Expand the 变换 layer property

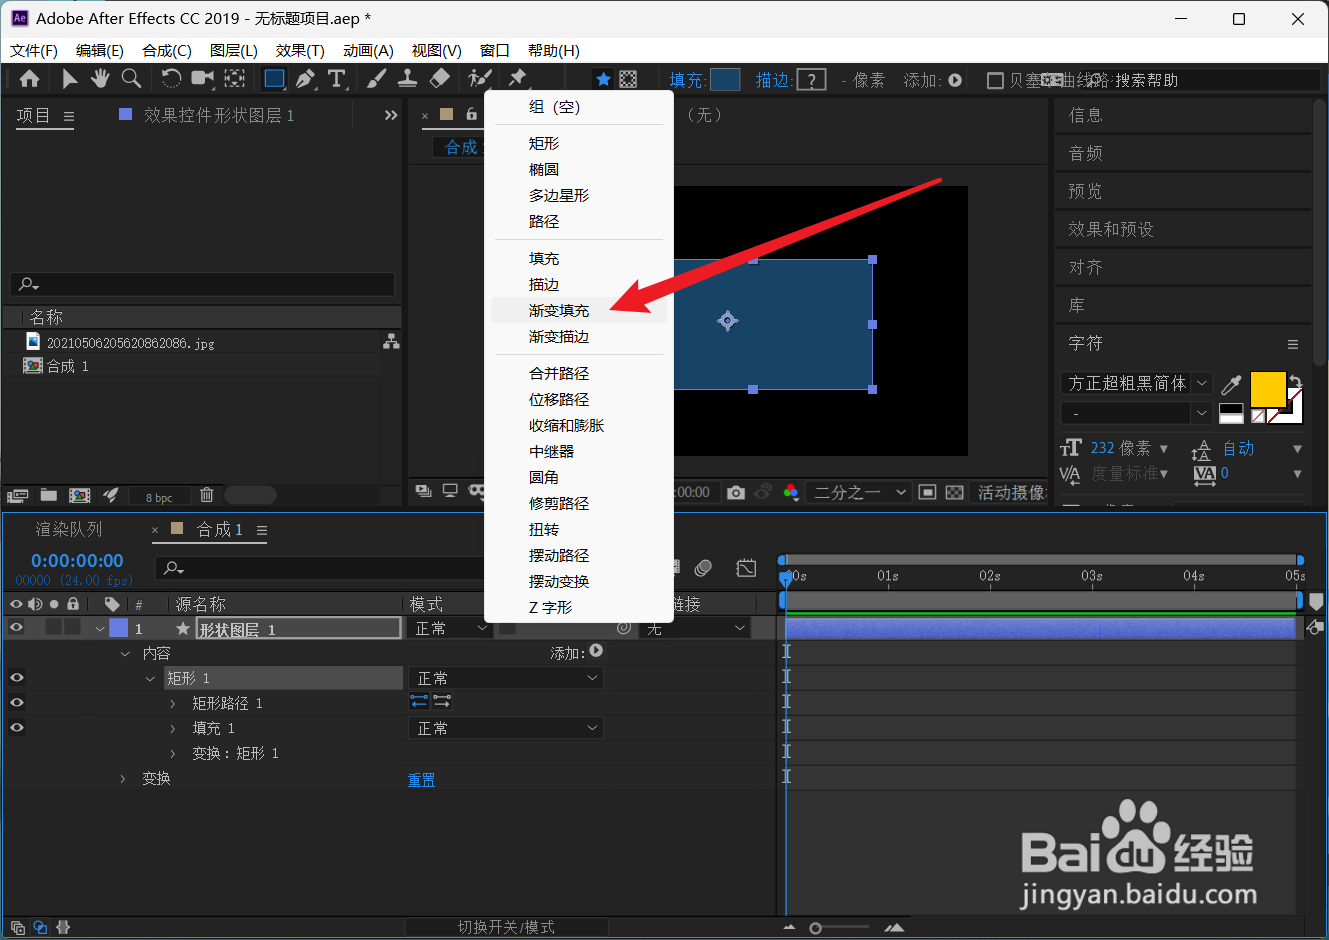pos(123,778)
